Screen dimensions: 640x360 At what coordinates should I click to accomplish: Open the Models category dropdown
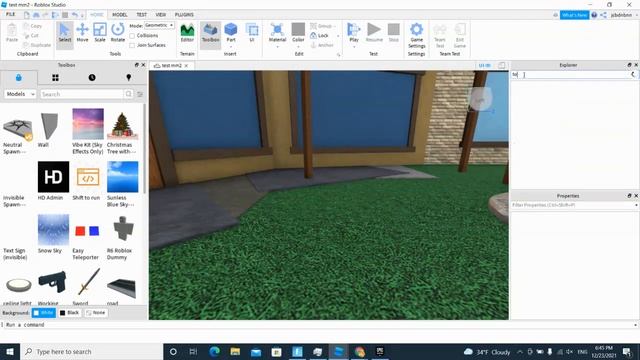[x=20, y=94]
